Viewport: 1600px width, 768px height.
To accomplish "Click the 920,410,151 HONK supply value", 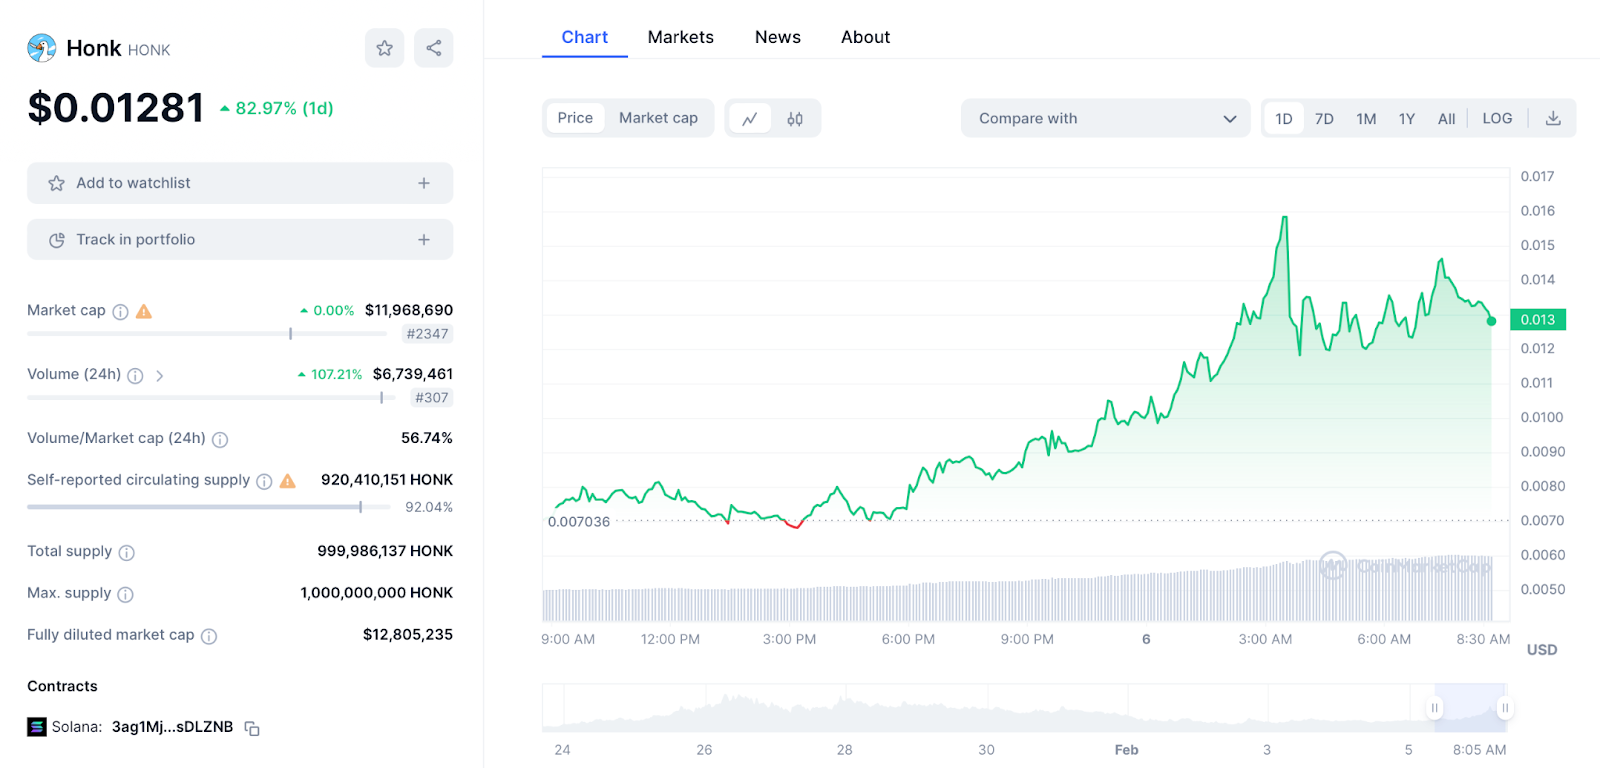I will pyautogui.click(x=387, y=480).
